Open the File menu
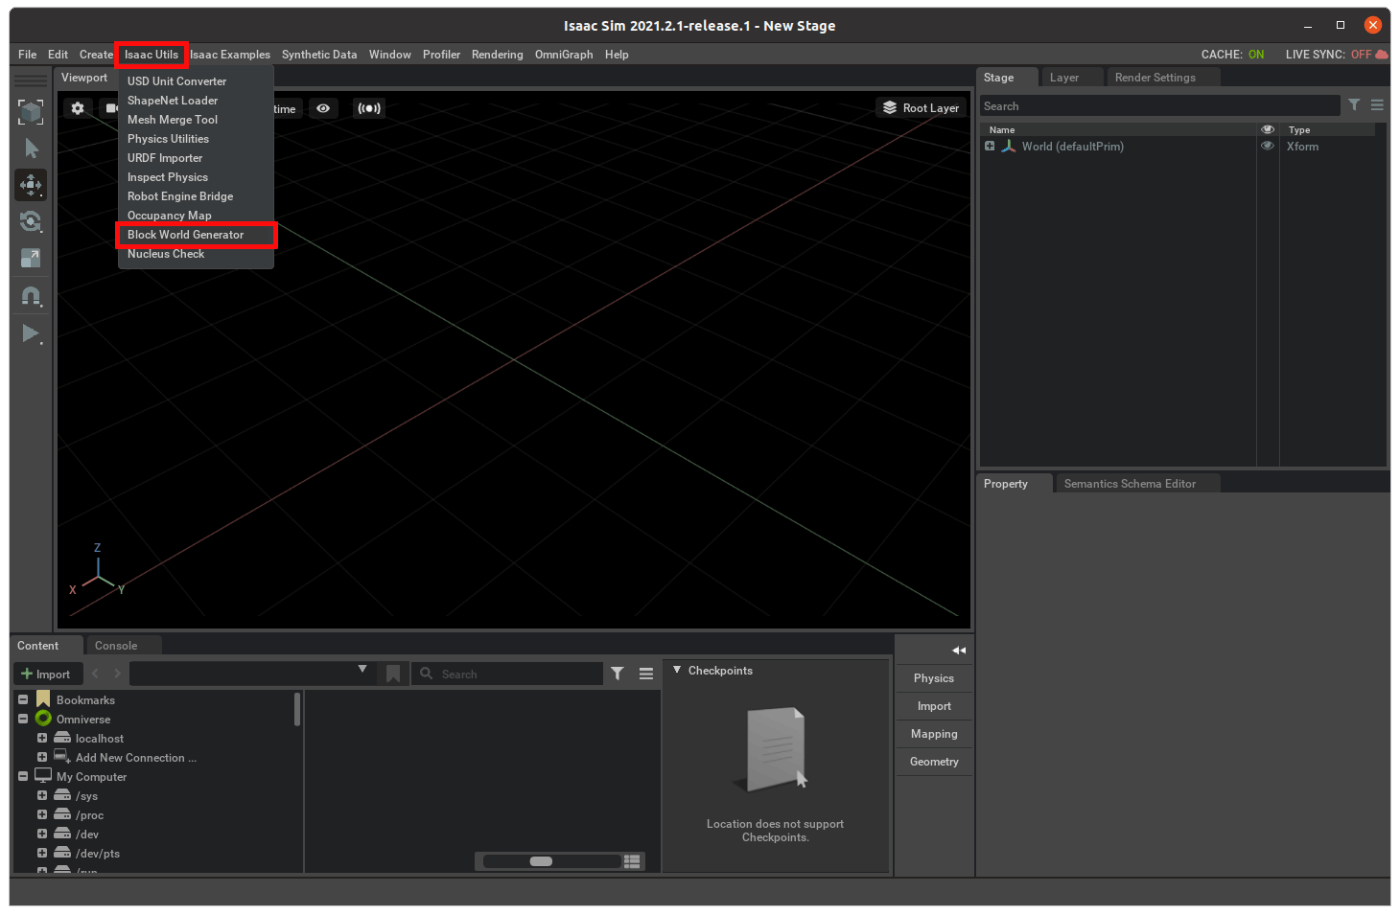This screenshot has height=915, width=1400. pos(27,54)
